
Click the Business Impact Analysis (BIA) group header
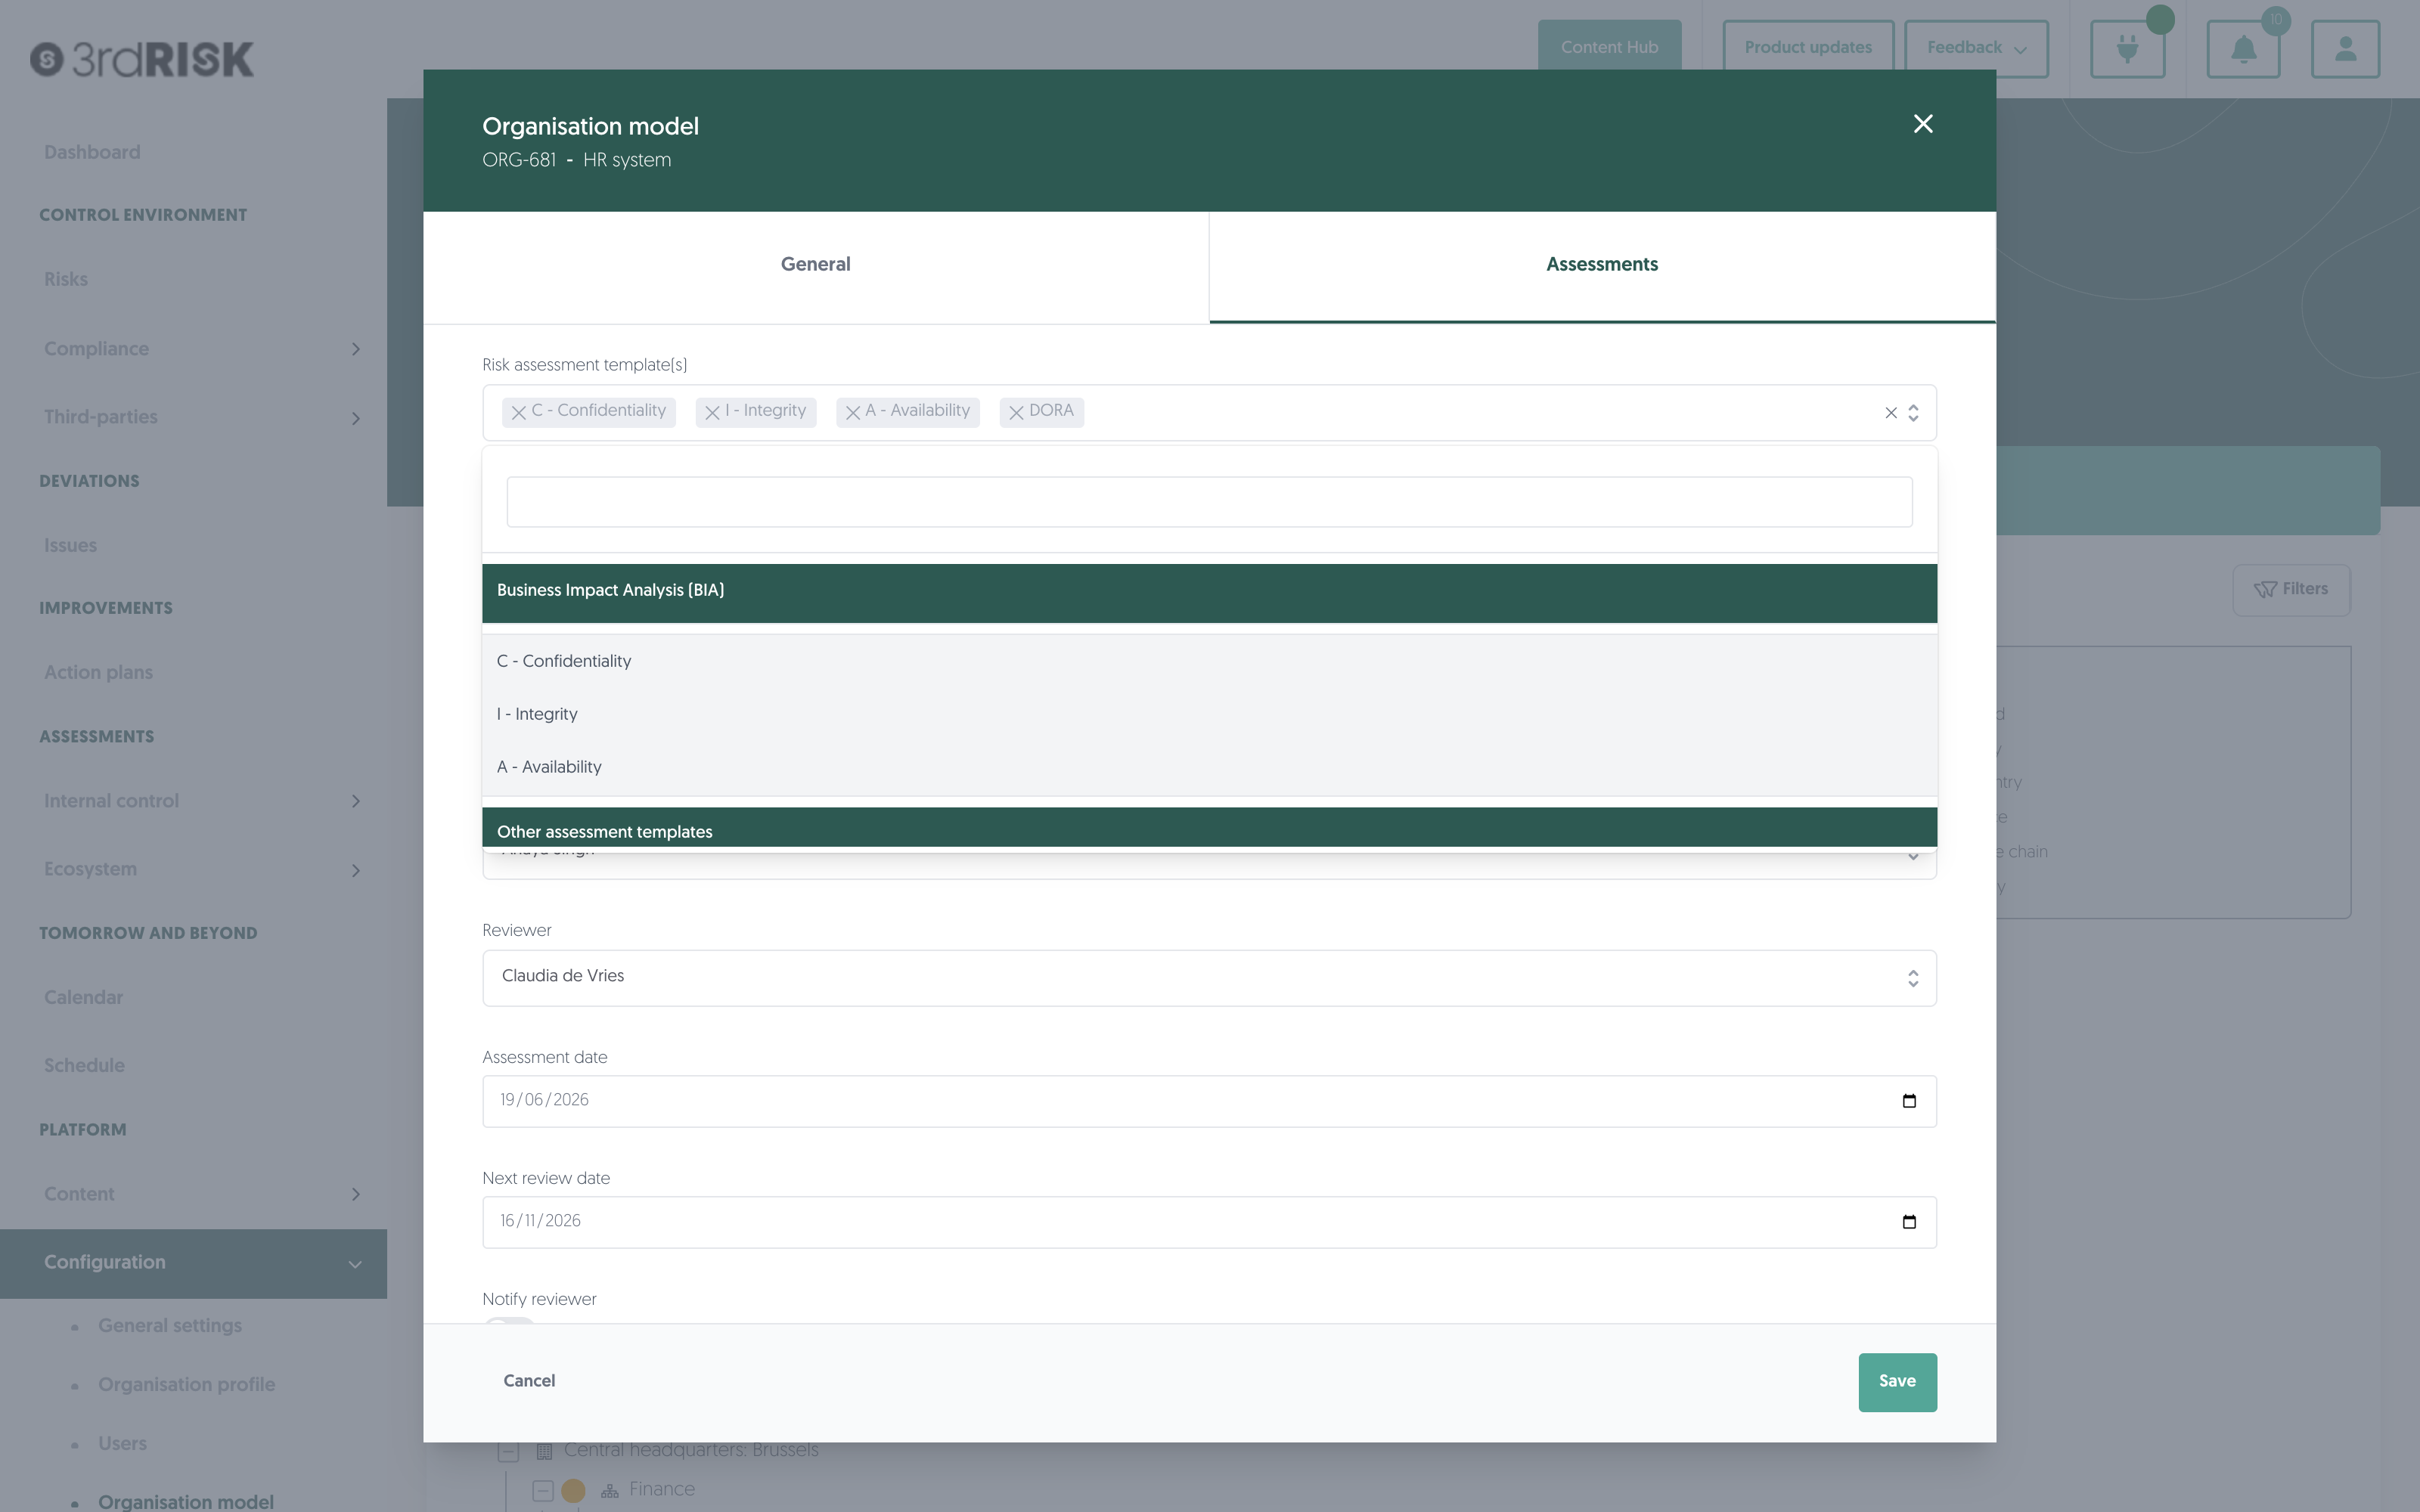(1209, 593)
